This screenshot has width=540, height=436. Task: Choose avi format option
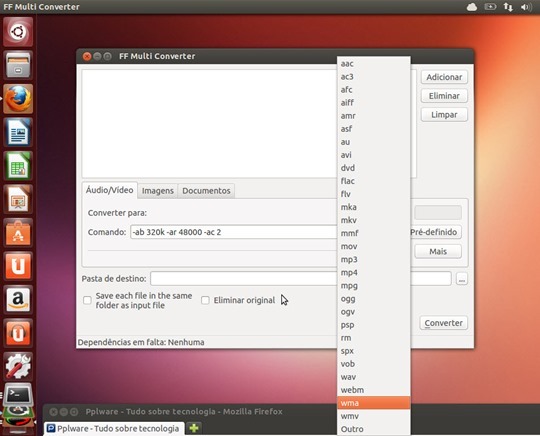374,155
